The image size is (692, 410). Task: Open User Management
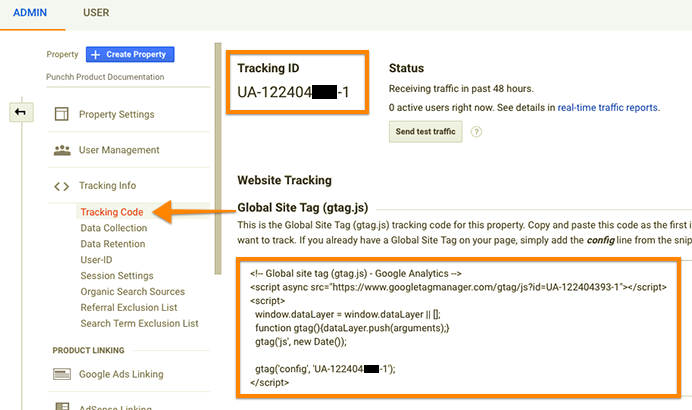(119, 150)
